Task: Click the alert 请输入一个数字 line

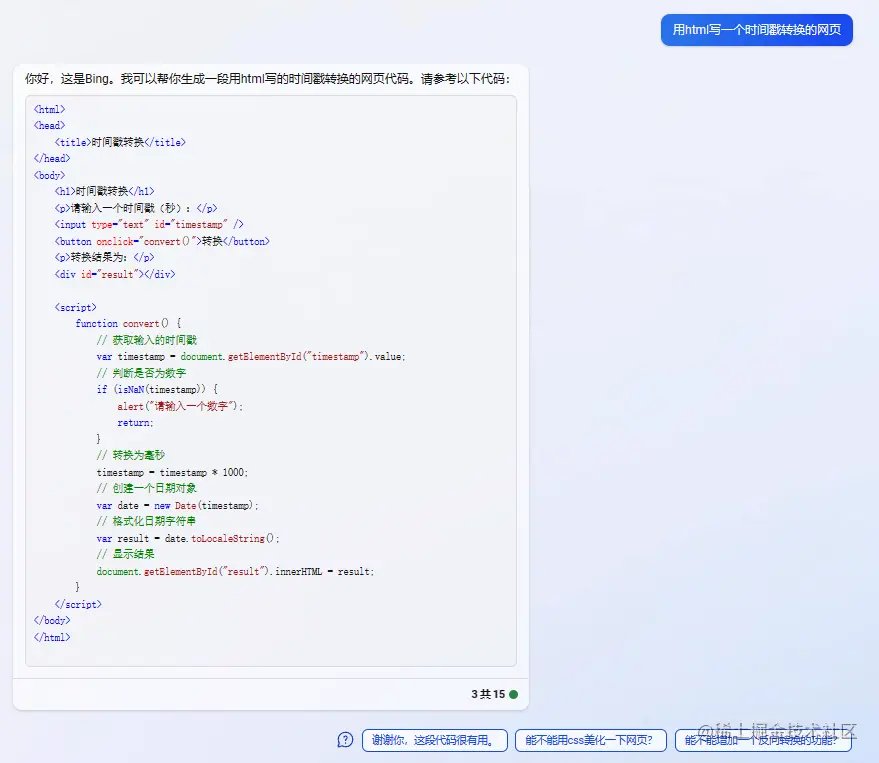Action: (172, 406)
